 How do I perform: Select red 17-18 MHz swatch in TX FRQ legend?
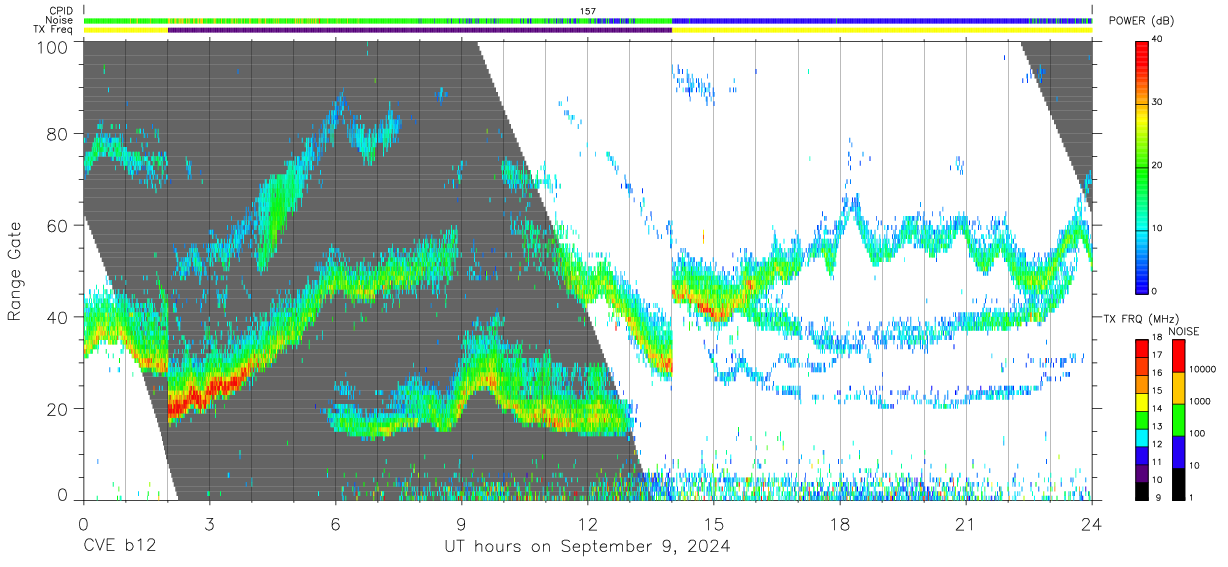click(1141, 349)
